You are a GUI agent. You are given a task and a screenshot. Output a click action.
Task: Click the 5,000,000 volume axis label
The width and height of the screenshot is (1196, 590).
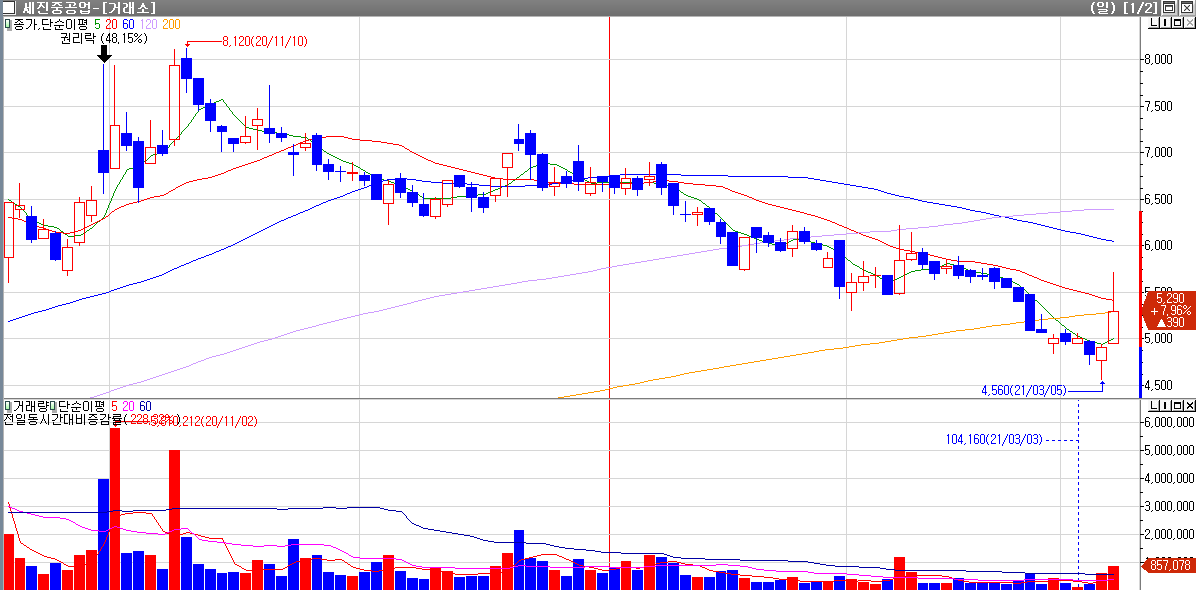click(x=1171, y=451)
